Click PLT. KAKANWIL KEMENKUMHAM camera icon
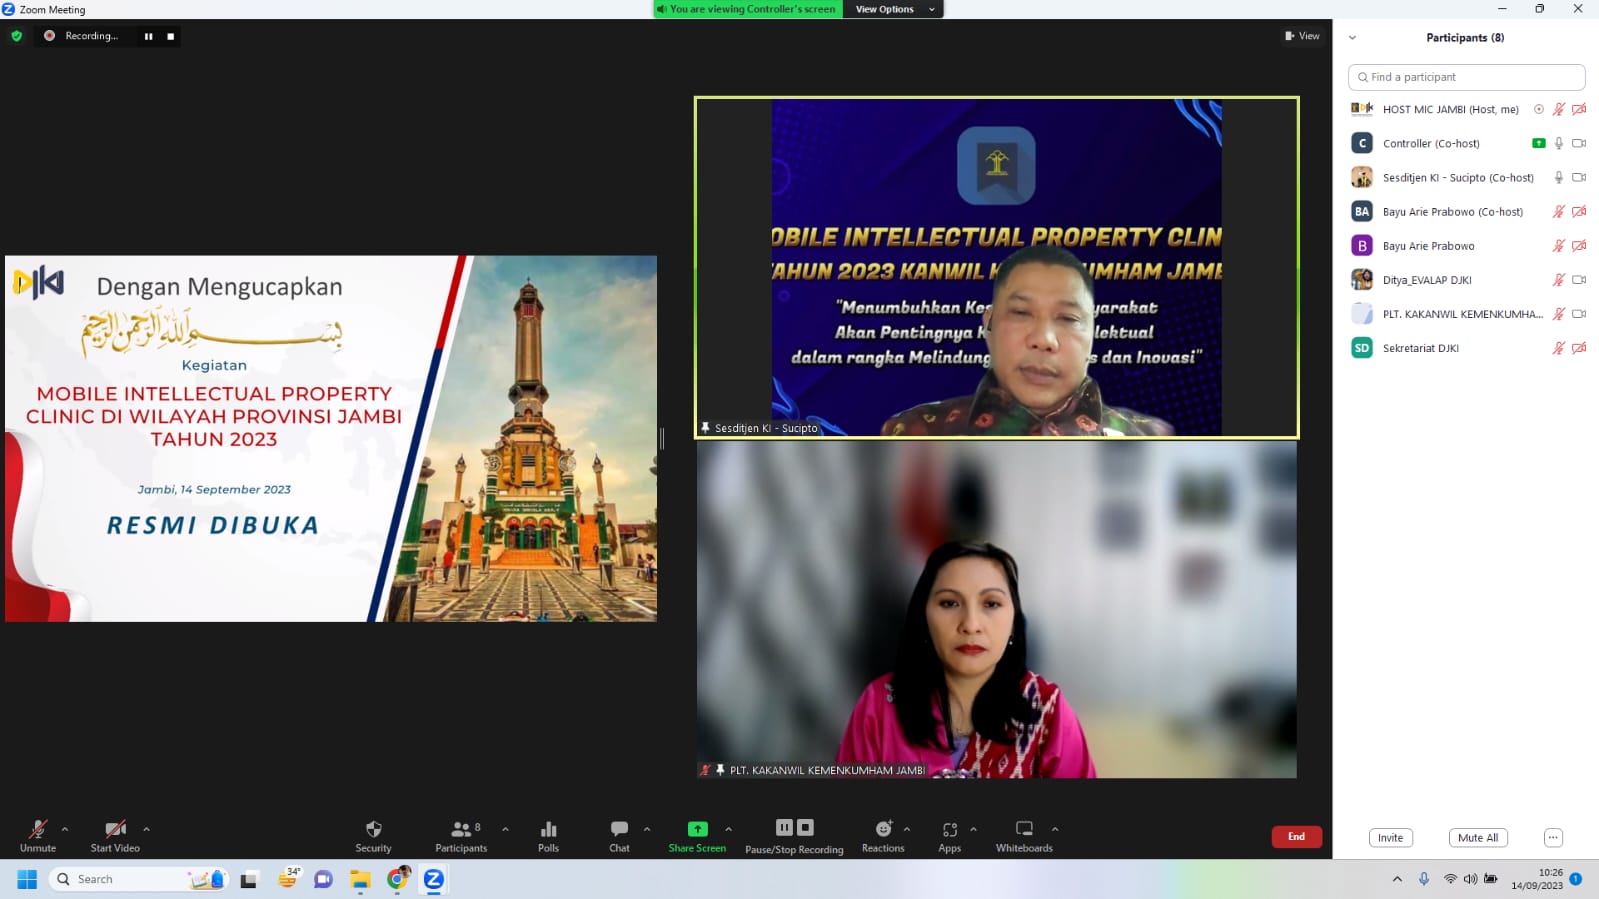Image resolution: width=1599 pixels, height=899 pixels. coord(1579,314)
